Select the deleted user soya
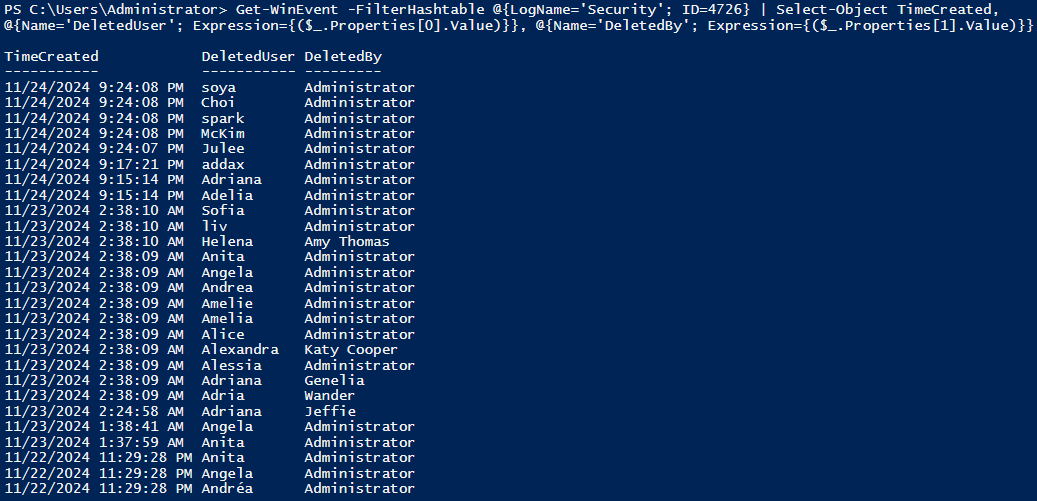This screenshot has width=1037, height=501. coord(218,87)
